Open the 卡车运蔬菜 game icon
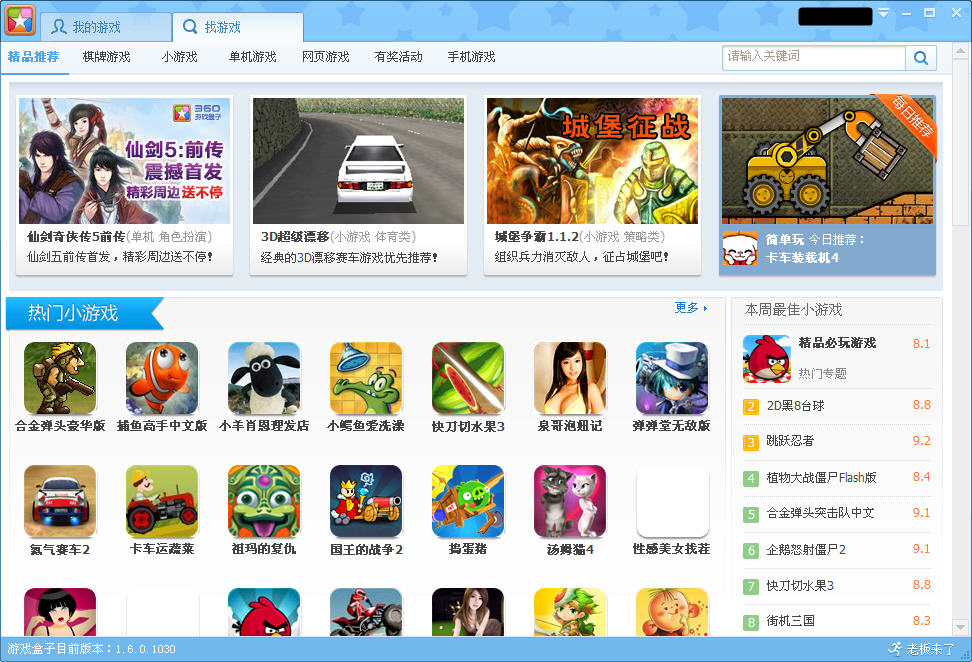 (x=162, y=501)
